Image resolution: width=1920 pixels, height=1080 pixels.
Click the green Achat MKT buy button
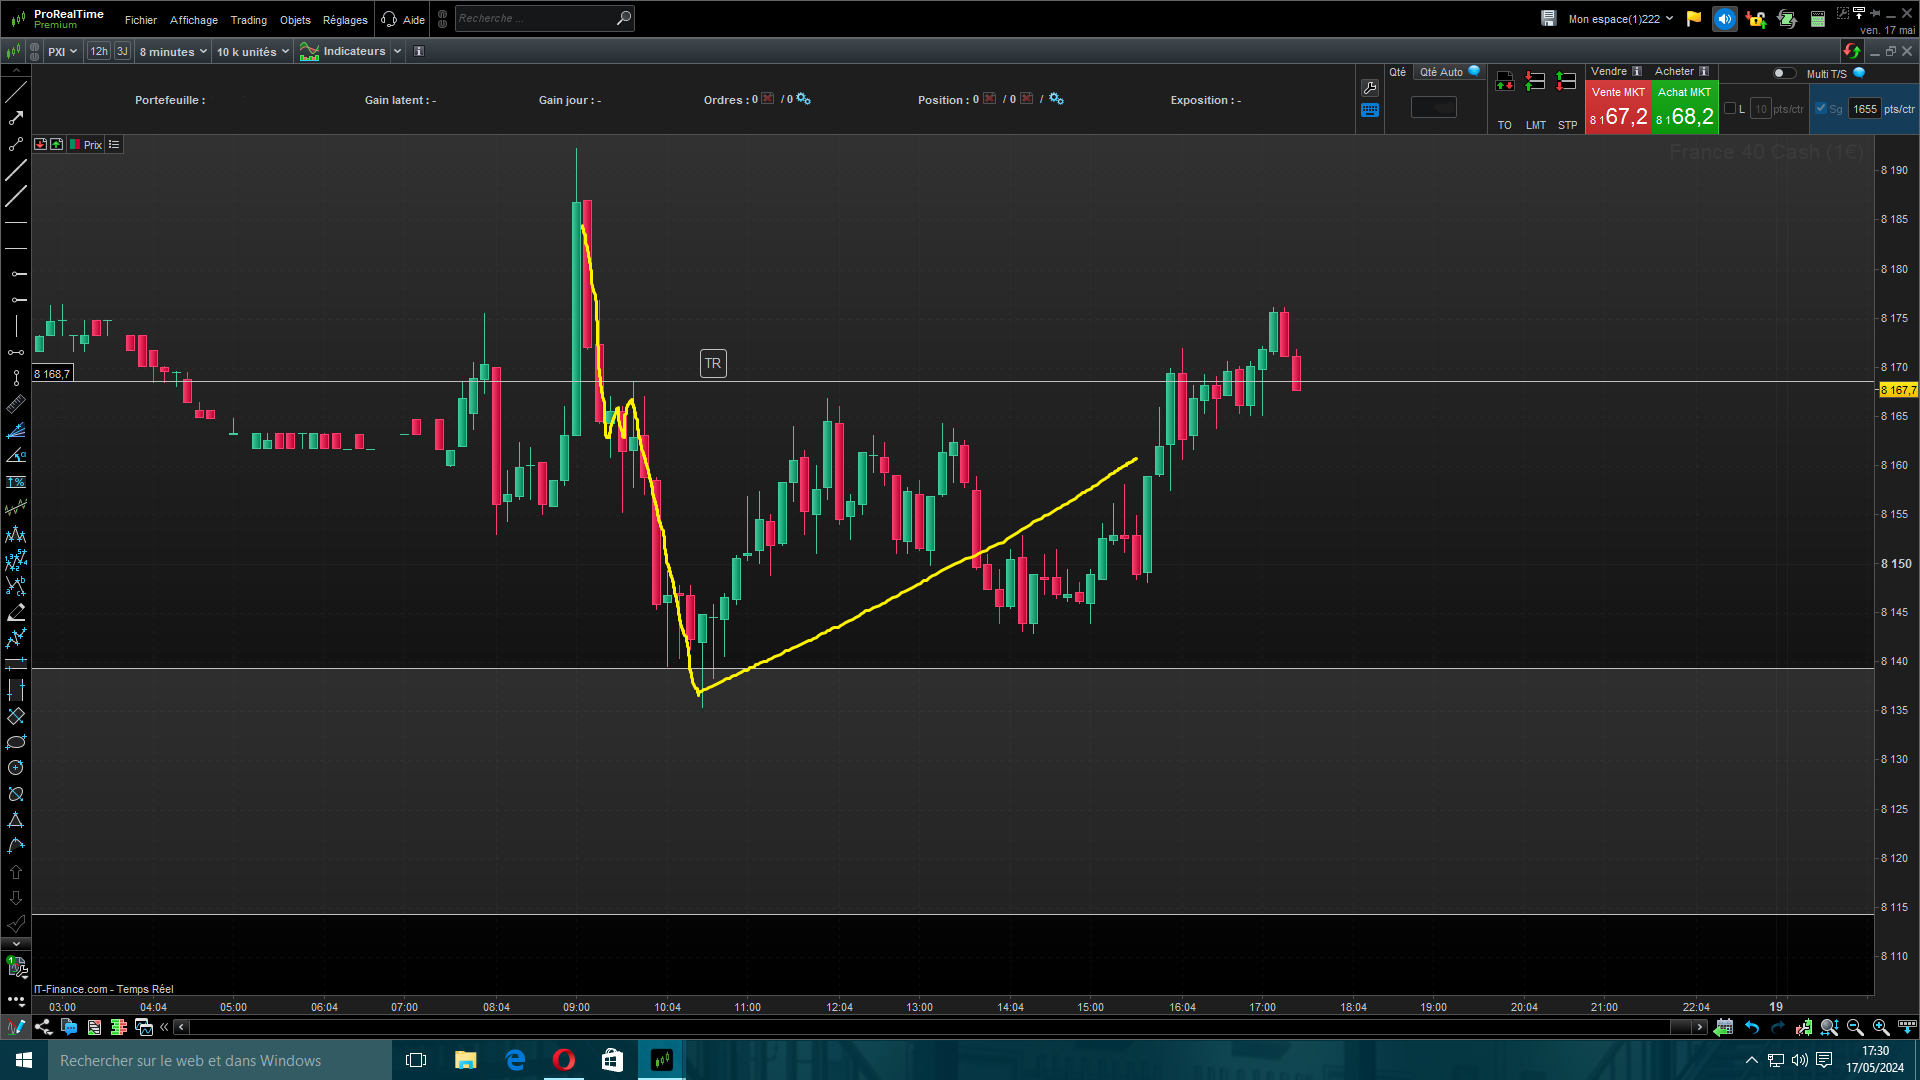[x=1684, y=108]
